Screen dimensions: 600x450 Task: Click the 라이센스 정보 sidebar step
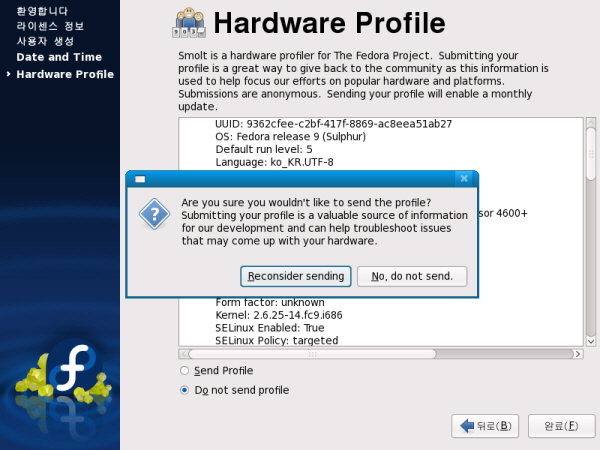click(50, 26)
